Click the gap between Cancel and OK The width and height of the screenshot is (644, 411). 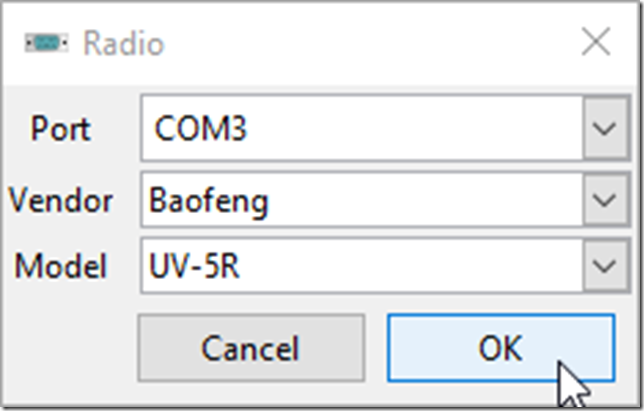pos(376,347)
